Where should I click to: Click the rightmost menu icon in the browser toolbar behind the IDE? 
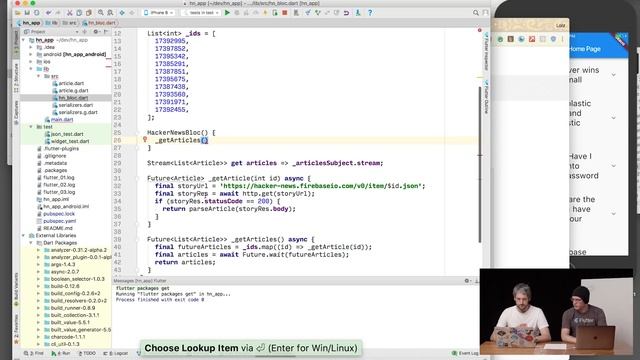pyautogui.click(x=562, y=39)
